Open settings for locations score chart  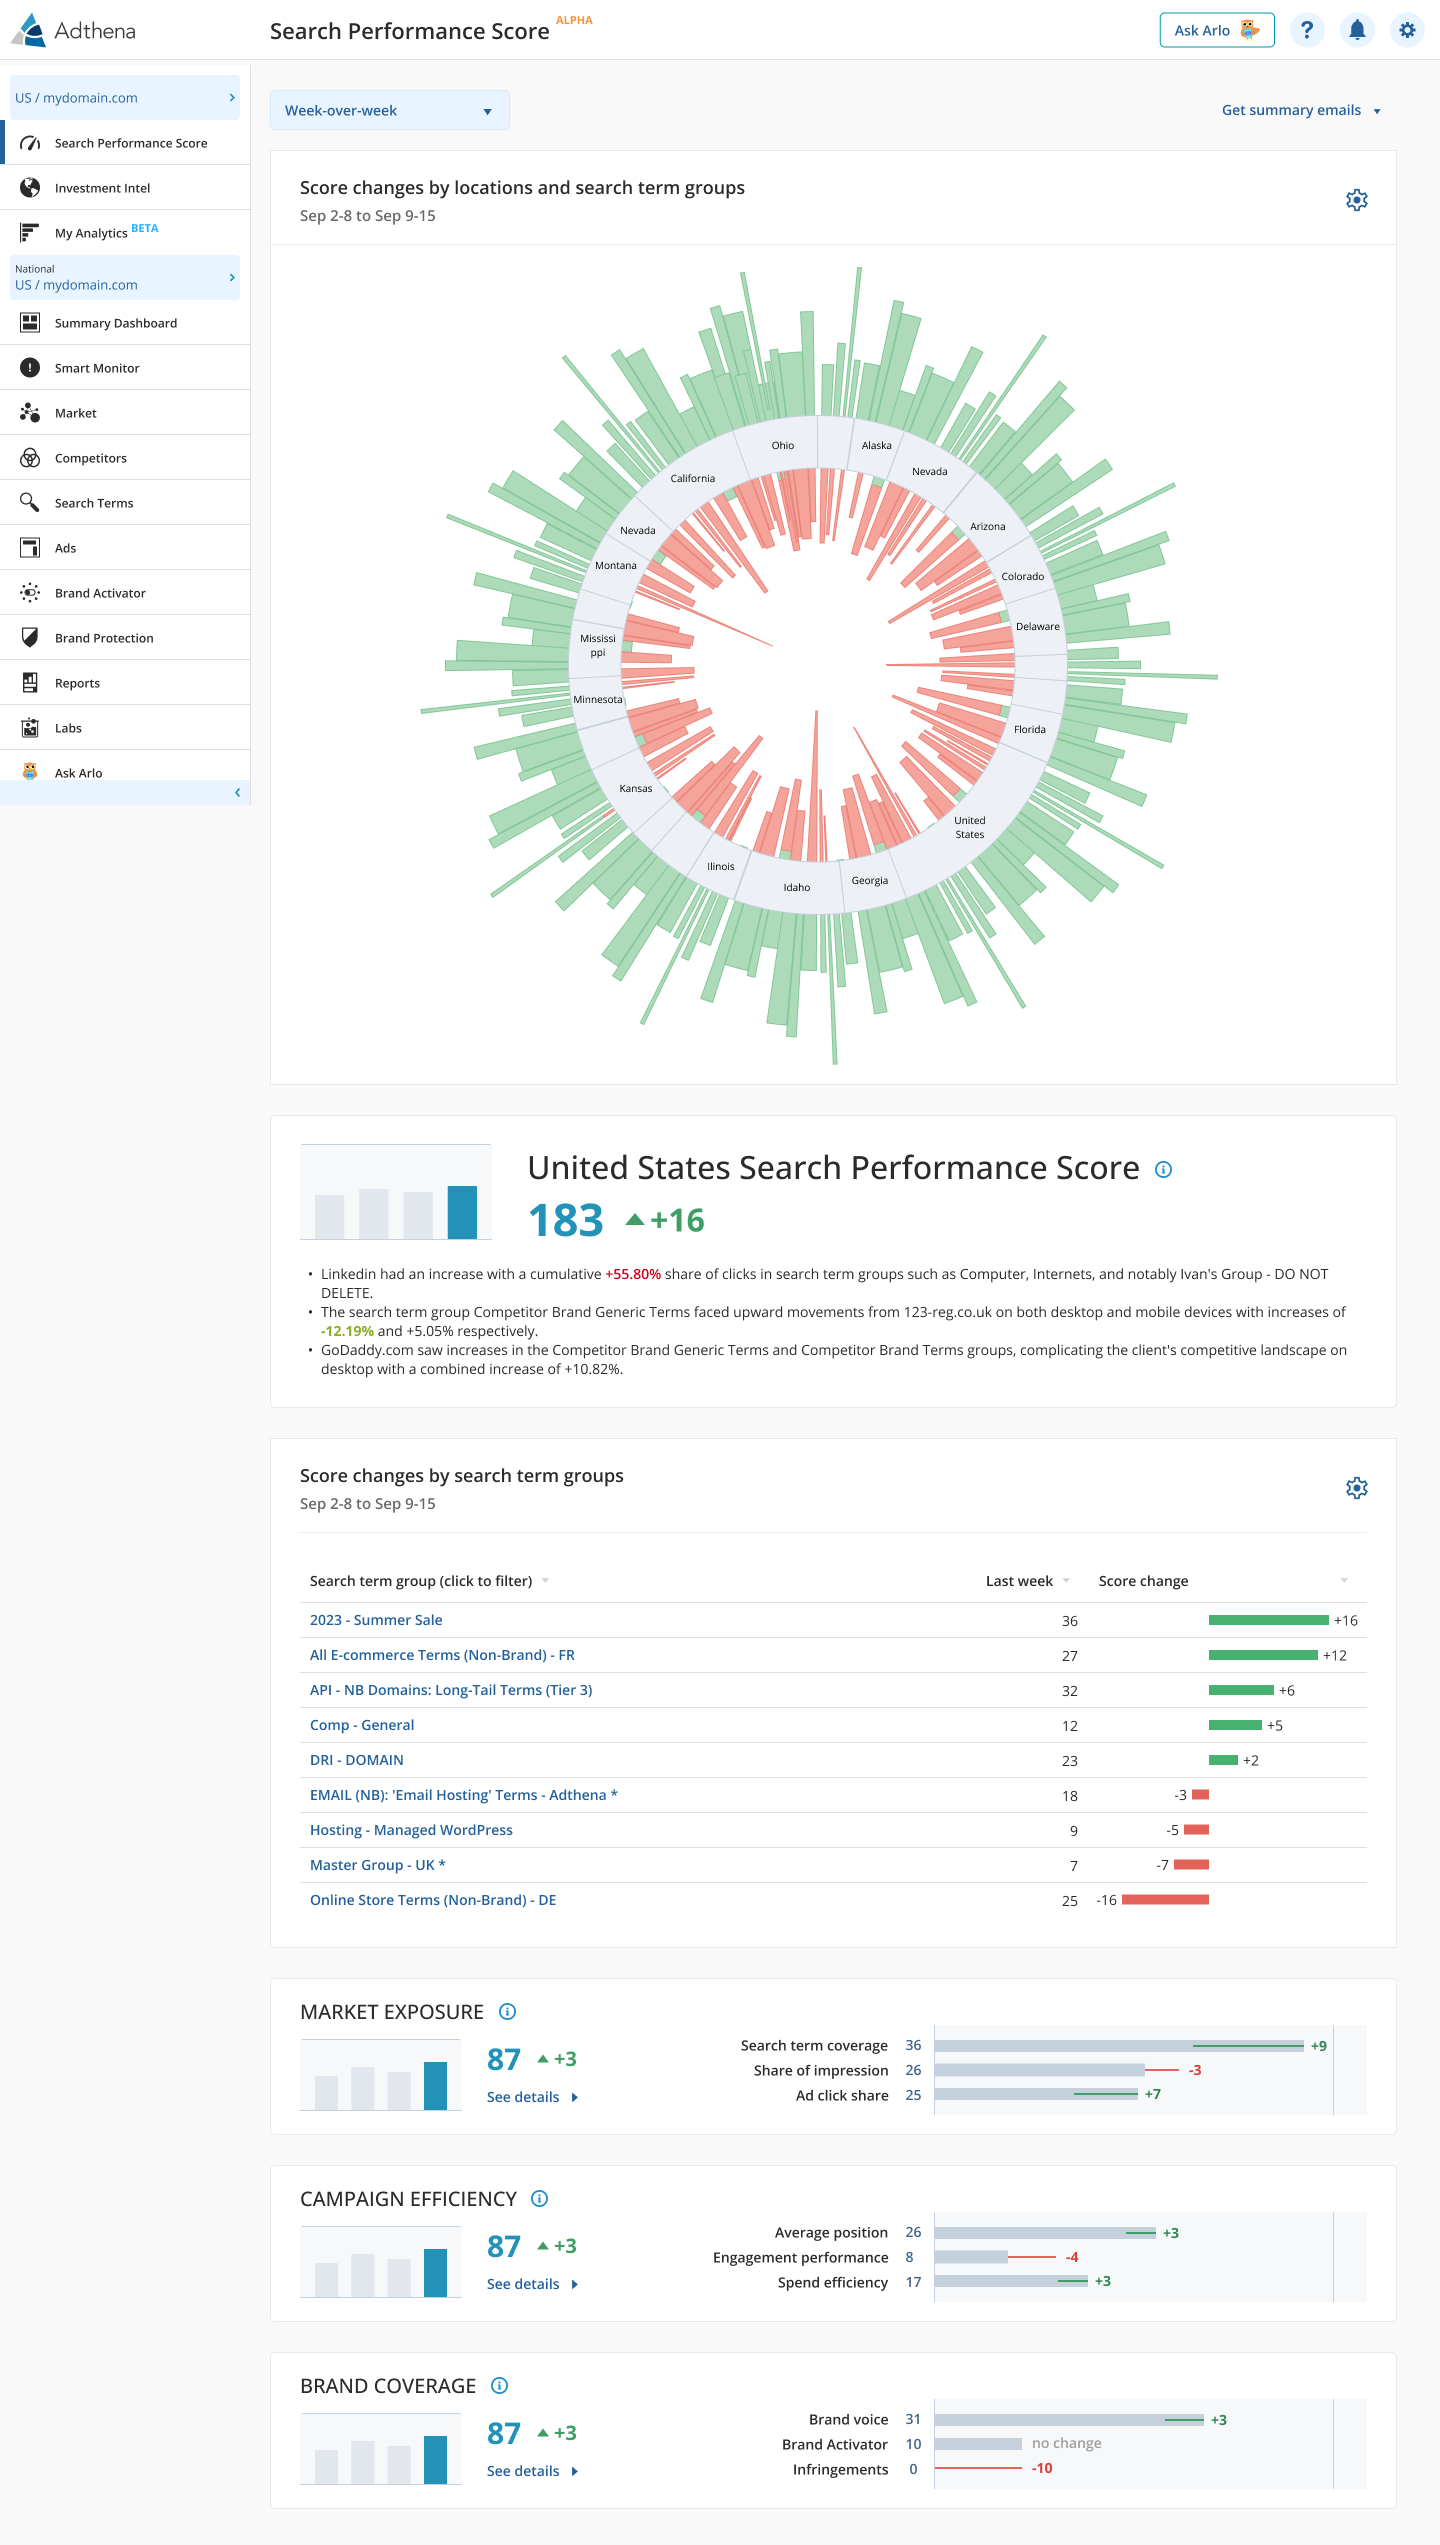[1356, 200]
